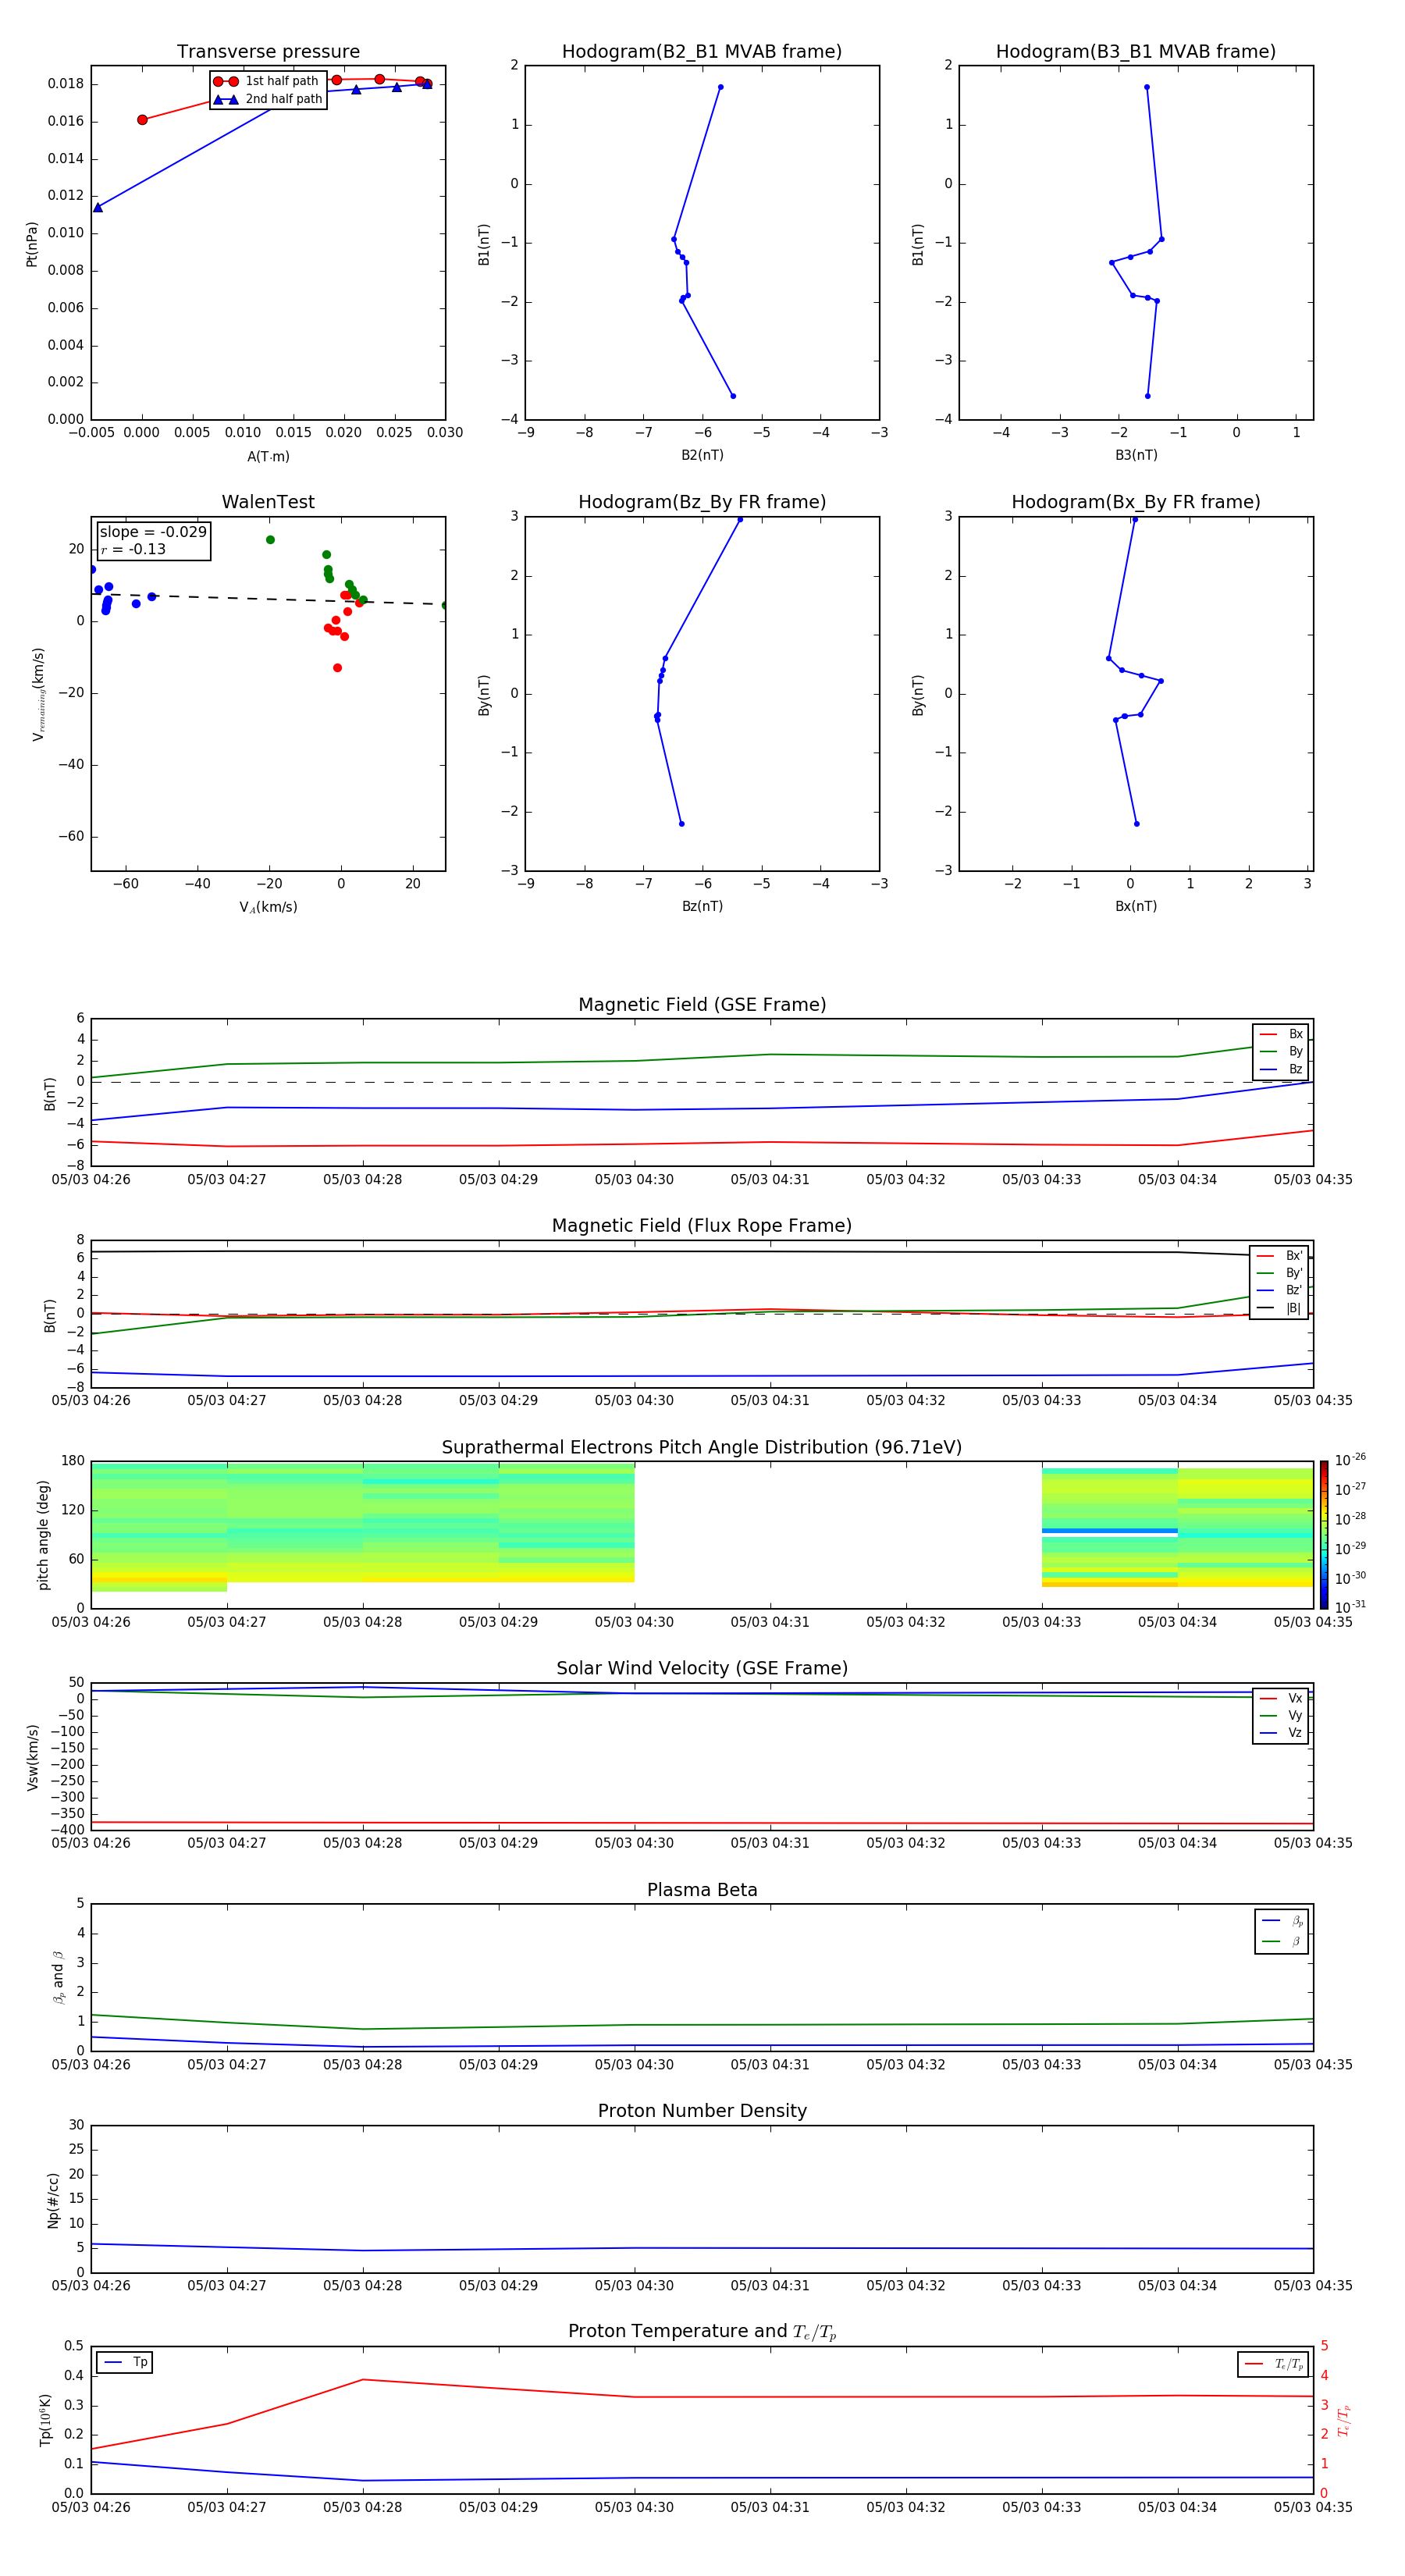Click the 'WalenTest' plot title
The width and height of the screenshot is (1405, 2576).
(268, 502)
